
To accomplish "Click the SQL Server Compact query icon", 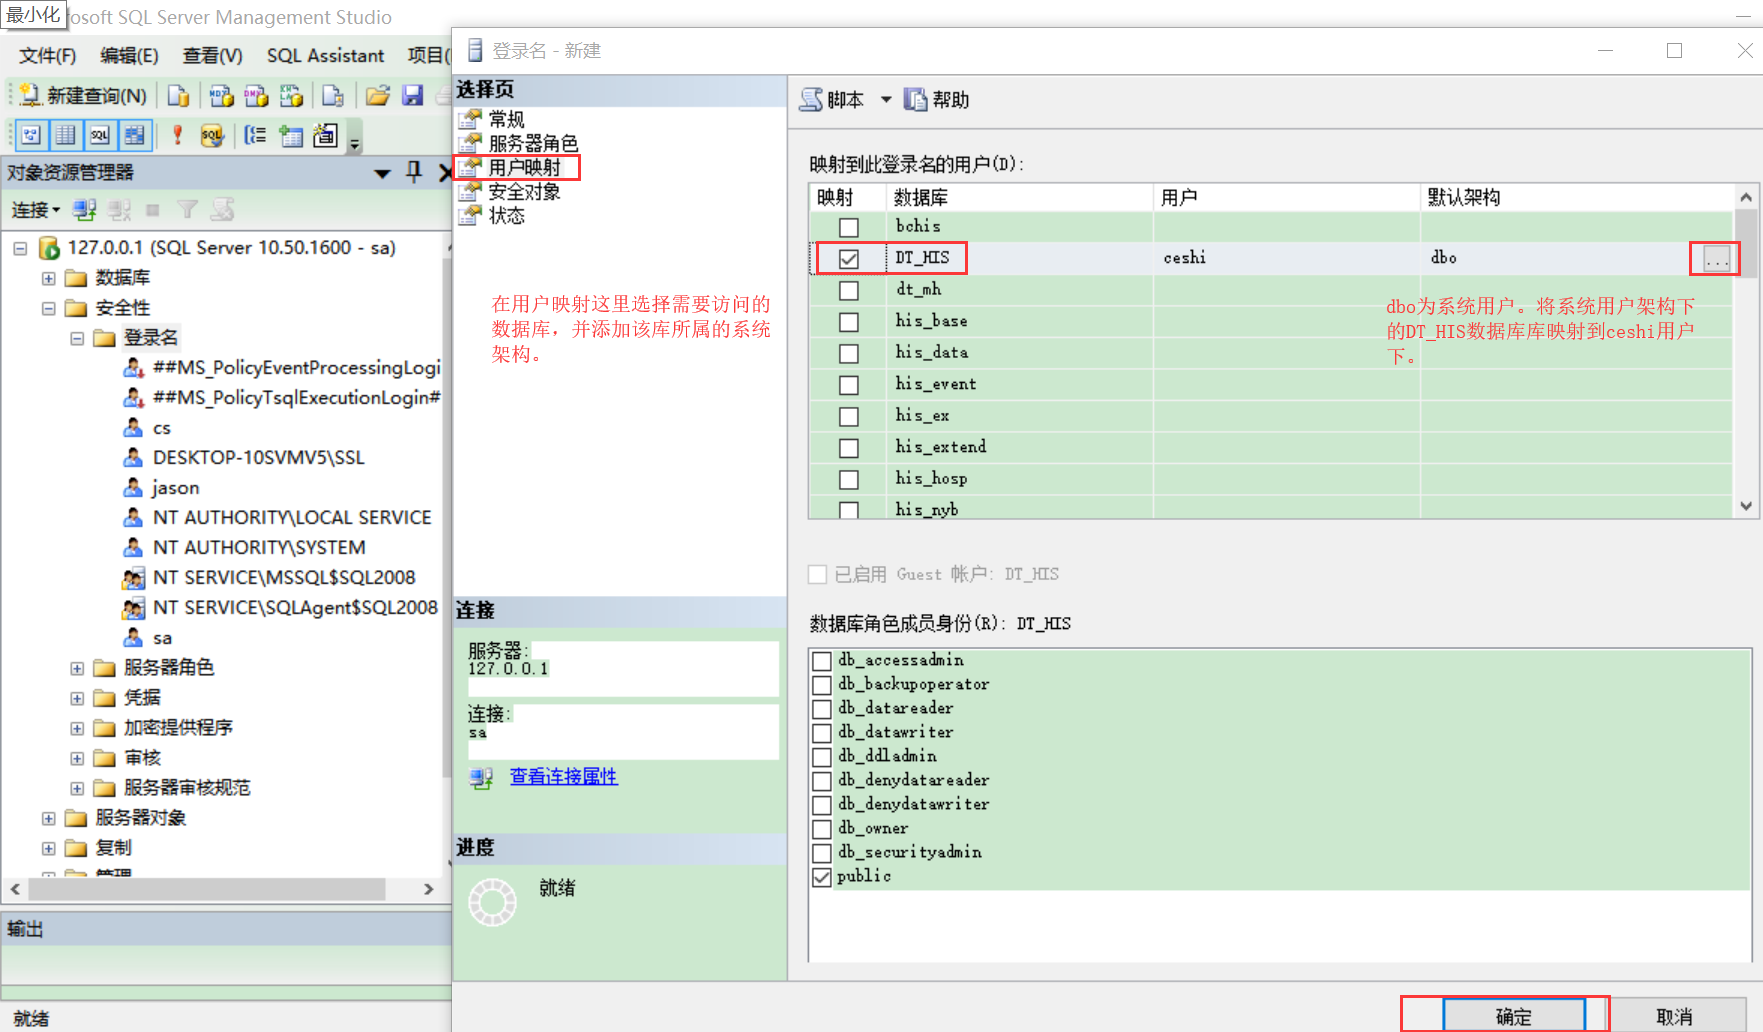I will tap(333, 96).
